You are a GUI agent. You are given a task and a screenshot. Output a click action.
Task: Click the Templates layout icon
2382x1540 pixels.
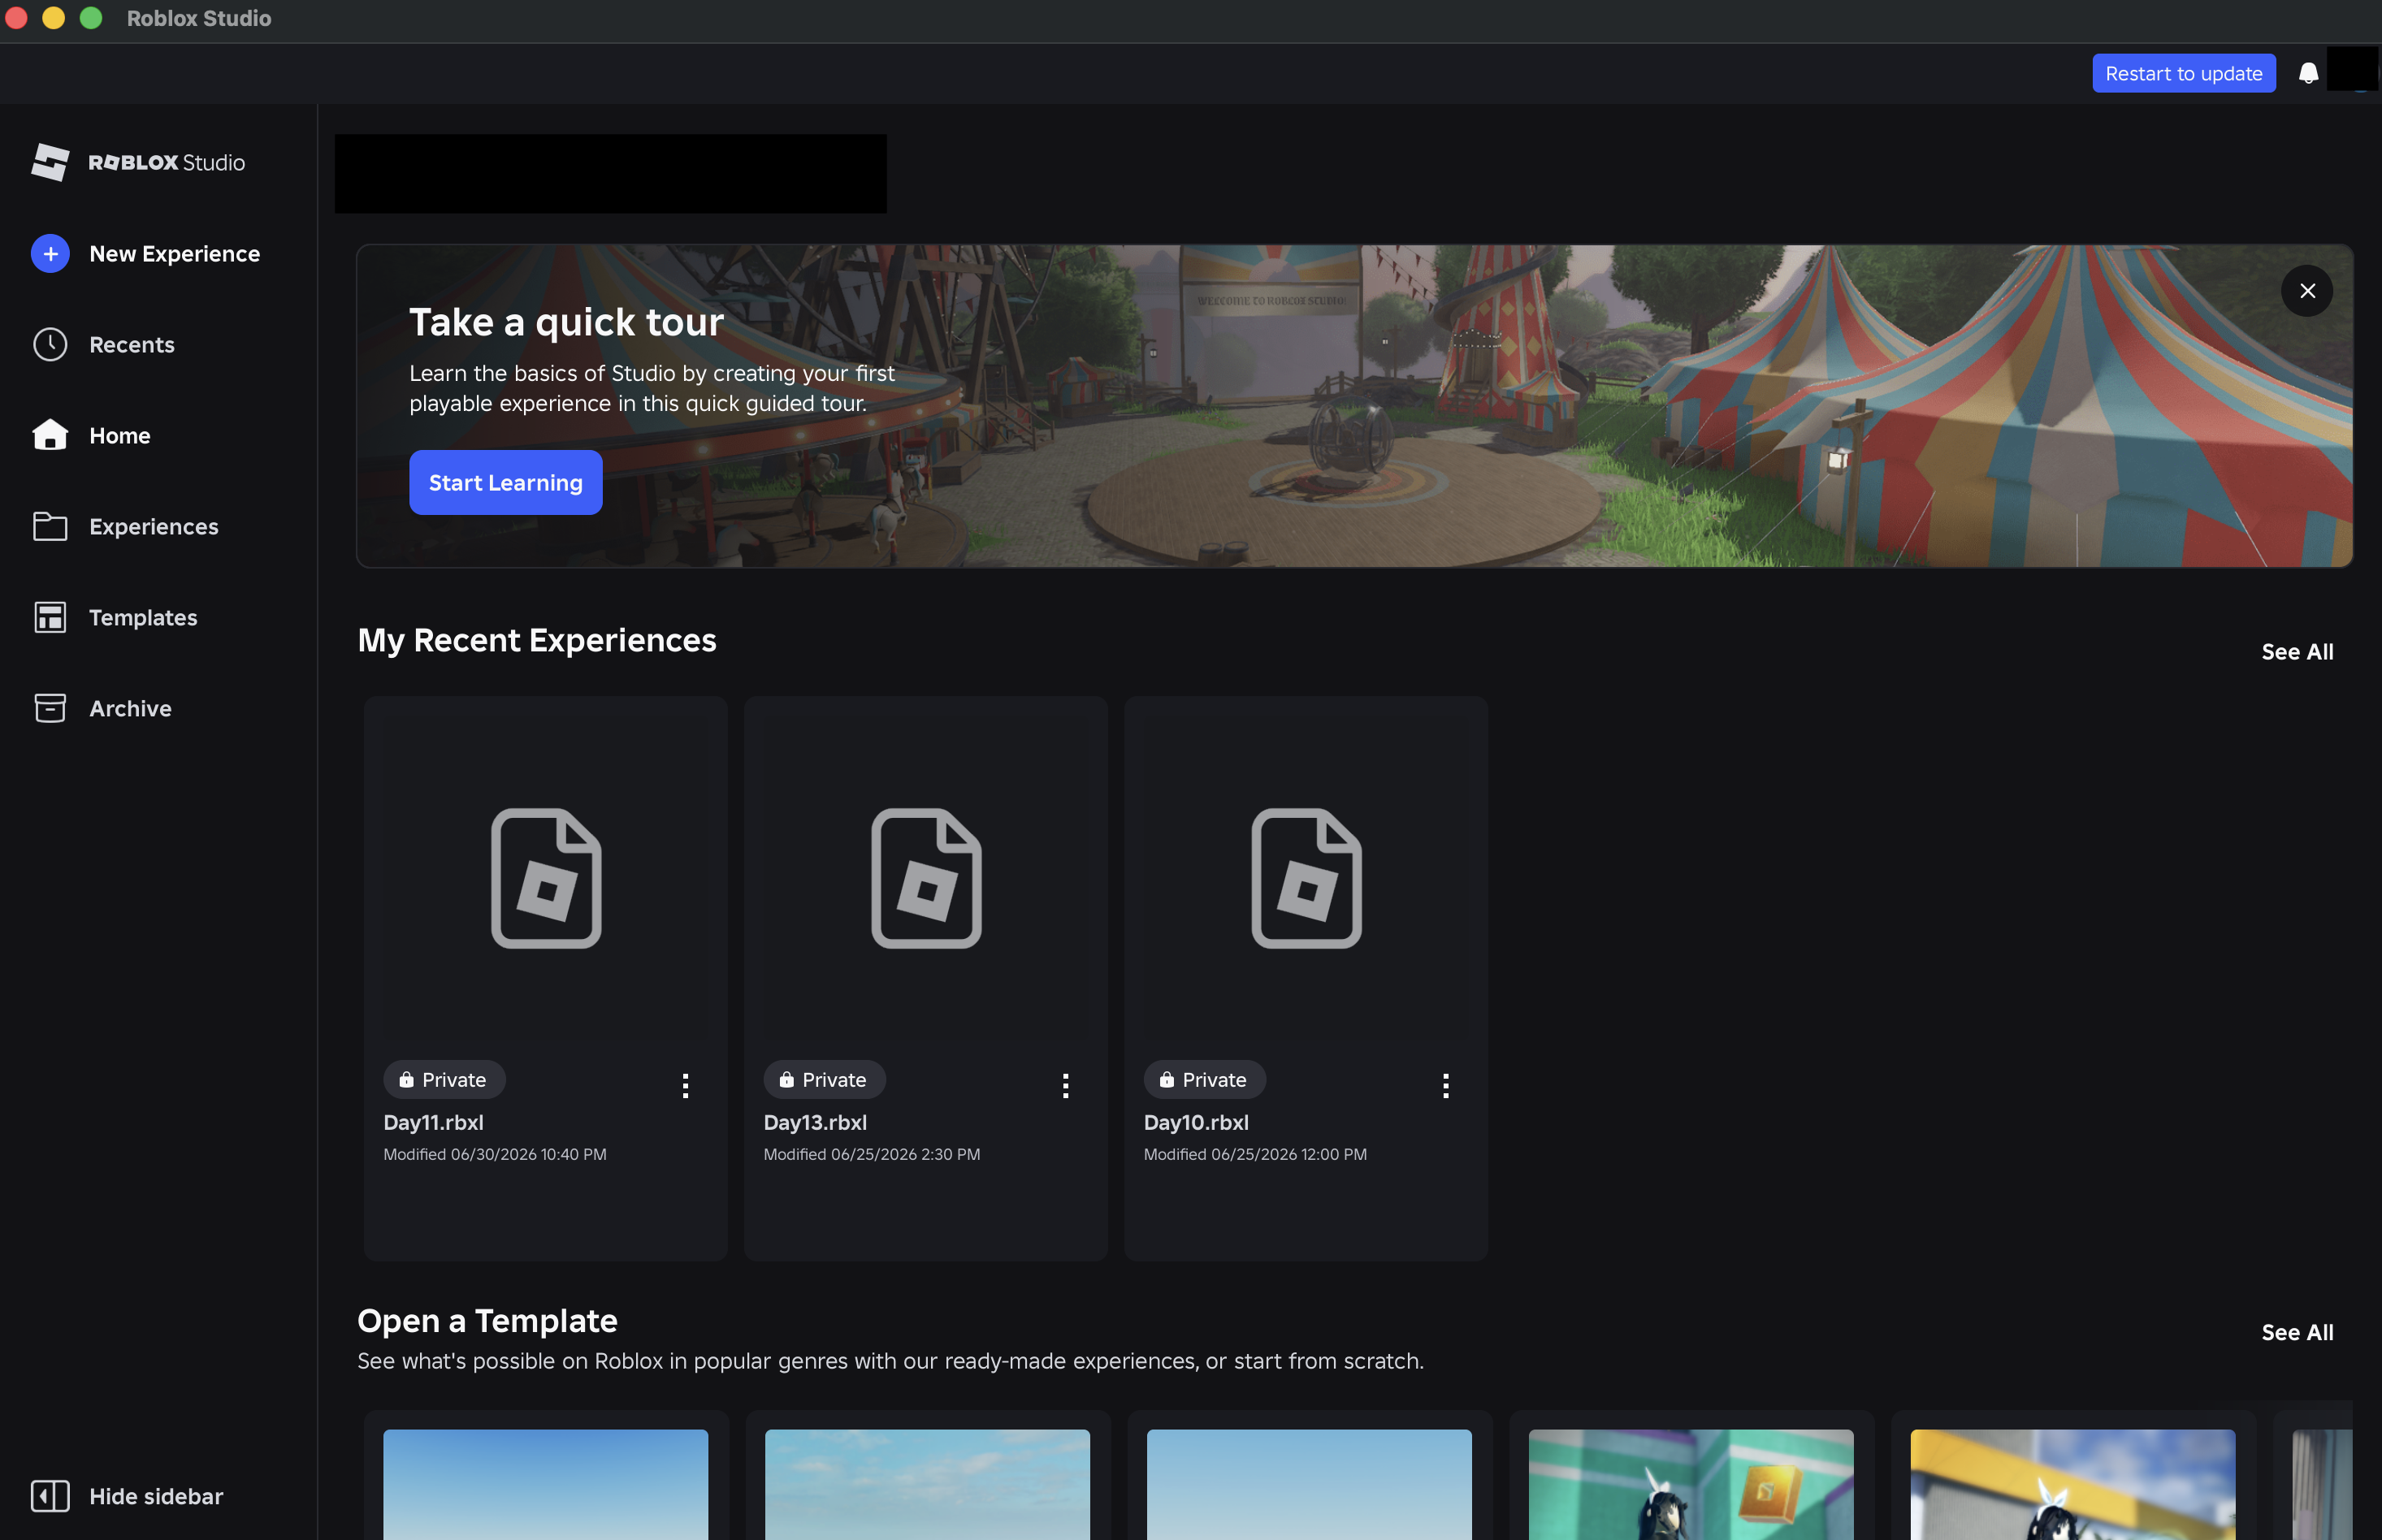[x=50, y=617]
